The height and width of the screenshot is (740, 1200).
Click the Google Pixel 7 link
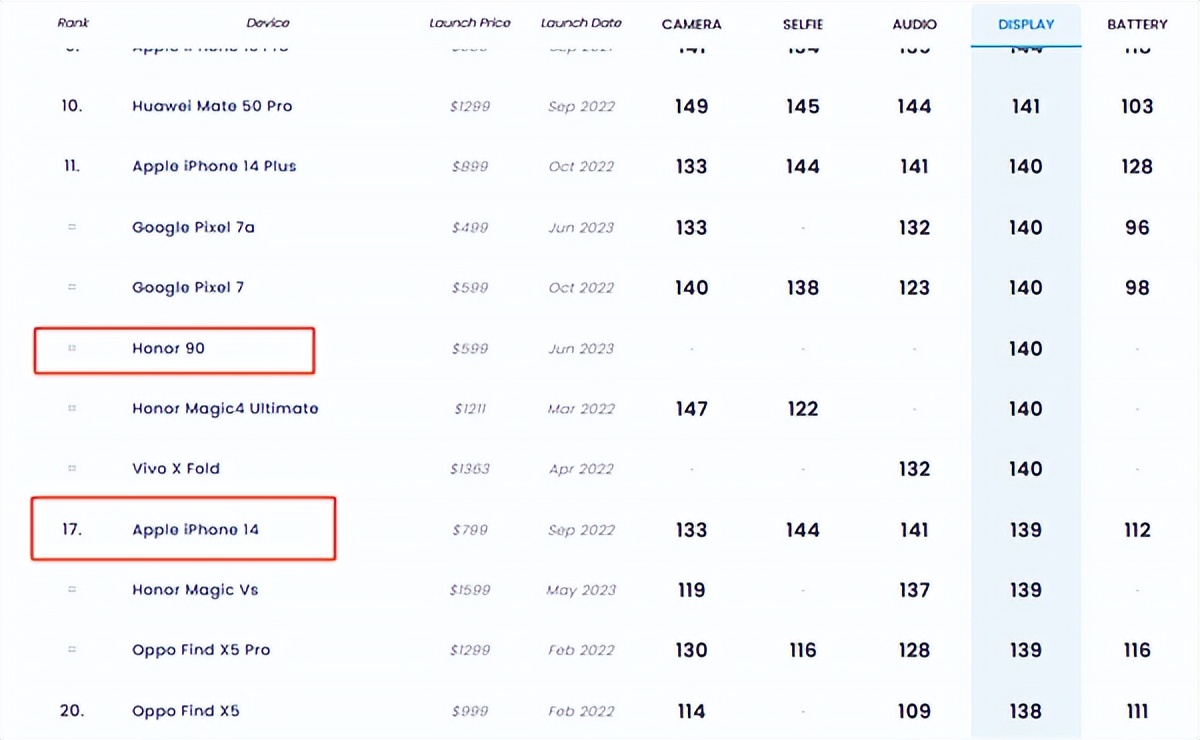pyautogui.click(x=188, y=287)
